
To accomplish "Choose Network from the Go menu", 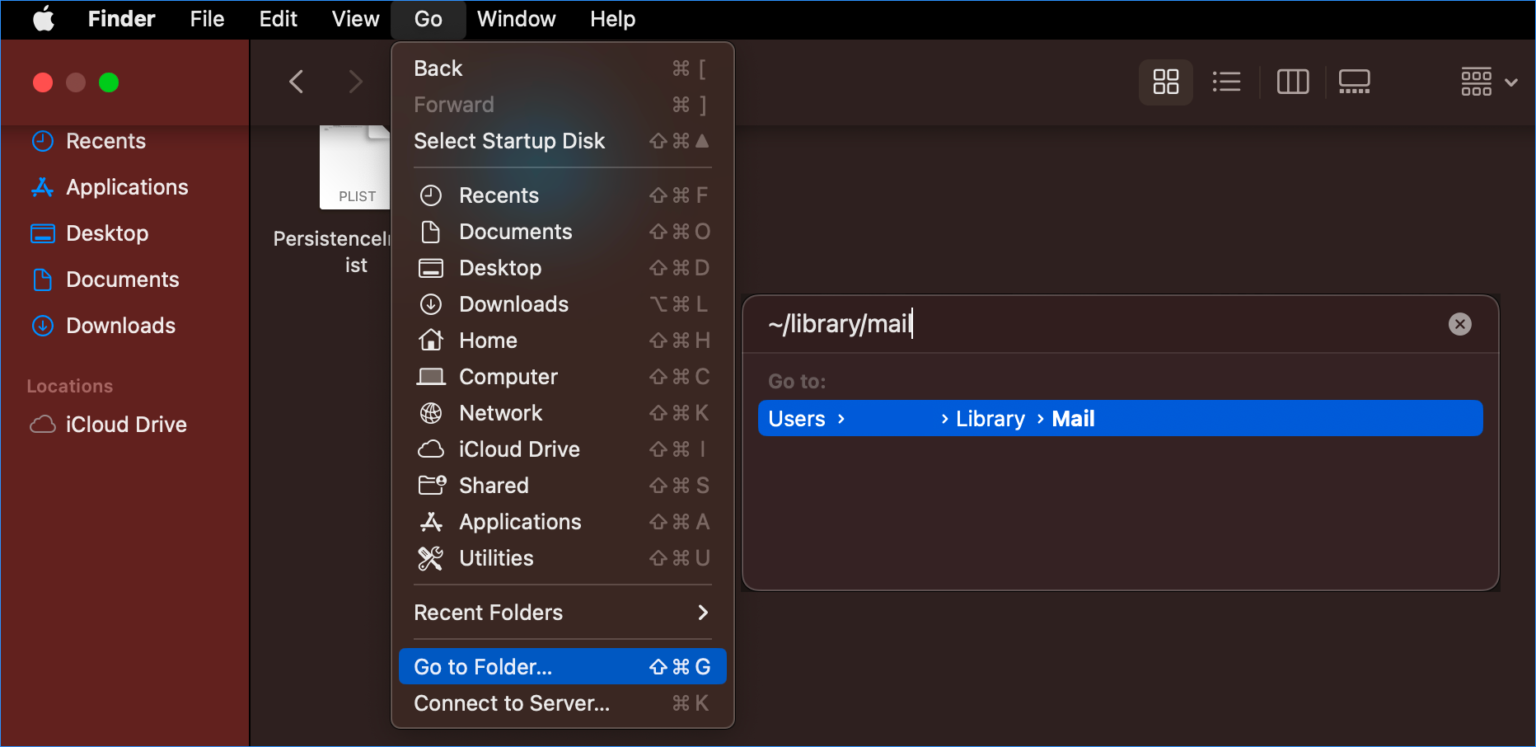I will (x=500, y=412).
